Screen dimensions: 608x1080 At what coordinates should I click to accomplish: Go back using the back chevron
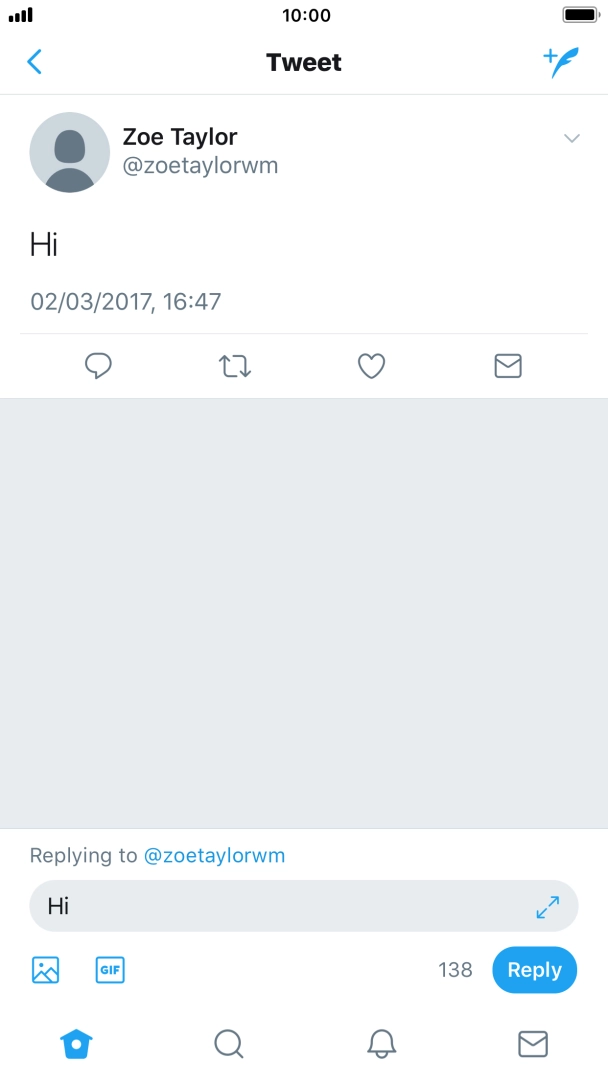(x=35, y=61)
